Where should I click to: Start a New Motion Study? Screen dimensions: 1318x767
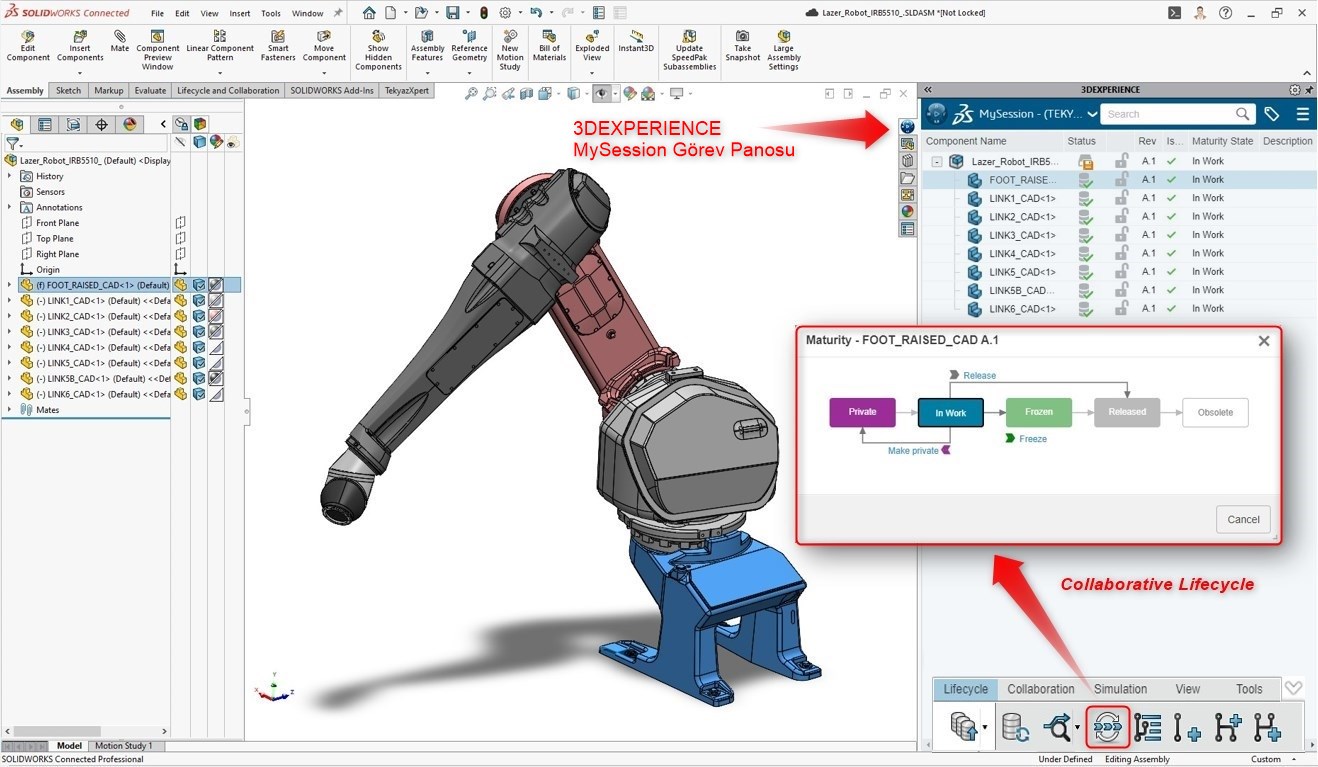[510, 50]
